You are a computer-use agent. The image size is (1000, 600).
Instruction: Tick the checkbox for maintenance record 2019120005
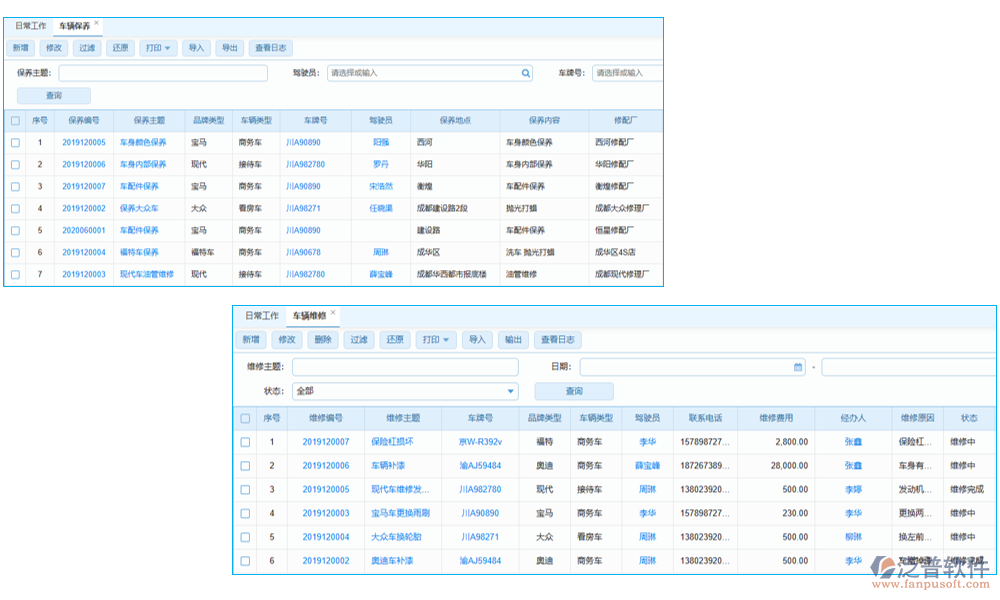point(15,142)
